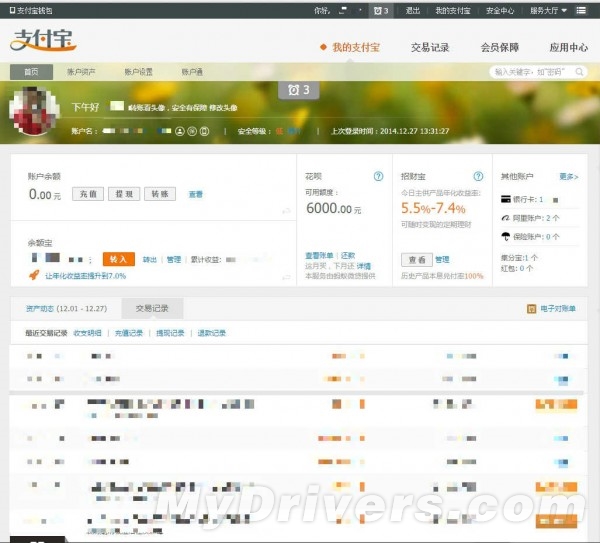600x543 pixels.
Task: Click the collapse arrow icon in 余额宝 panel
Action: (x=286, y=277)
